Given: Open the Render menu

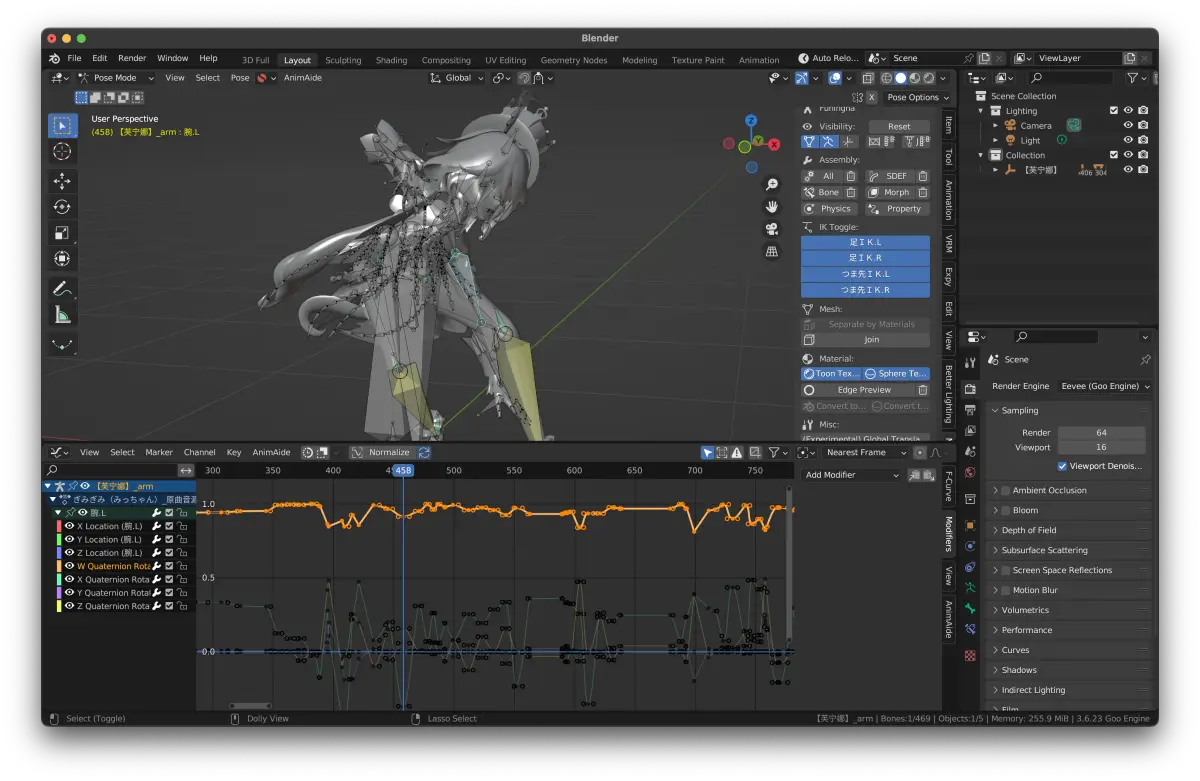Looking at the screenshot, I should 132,58.
